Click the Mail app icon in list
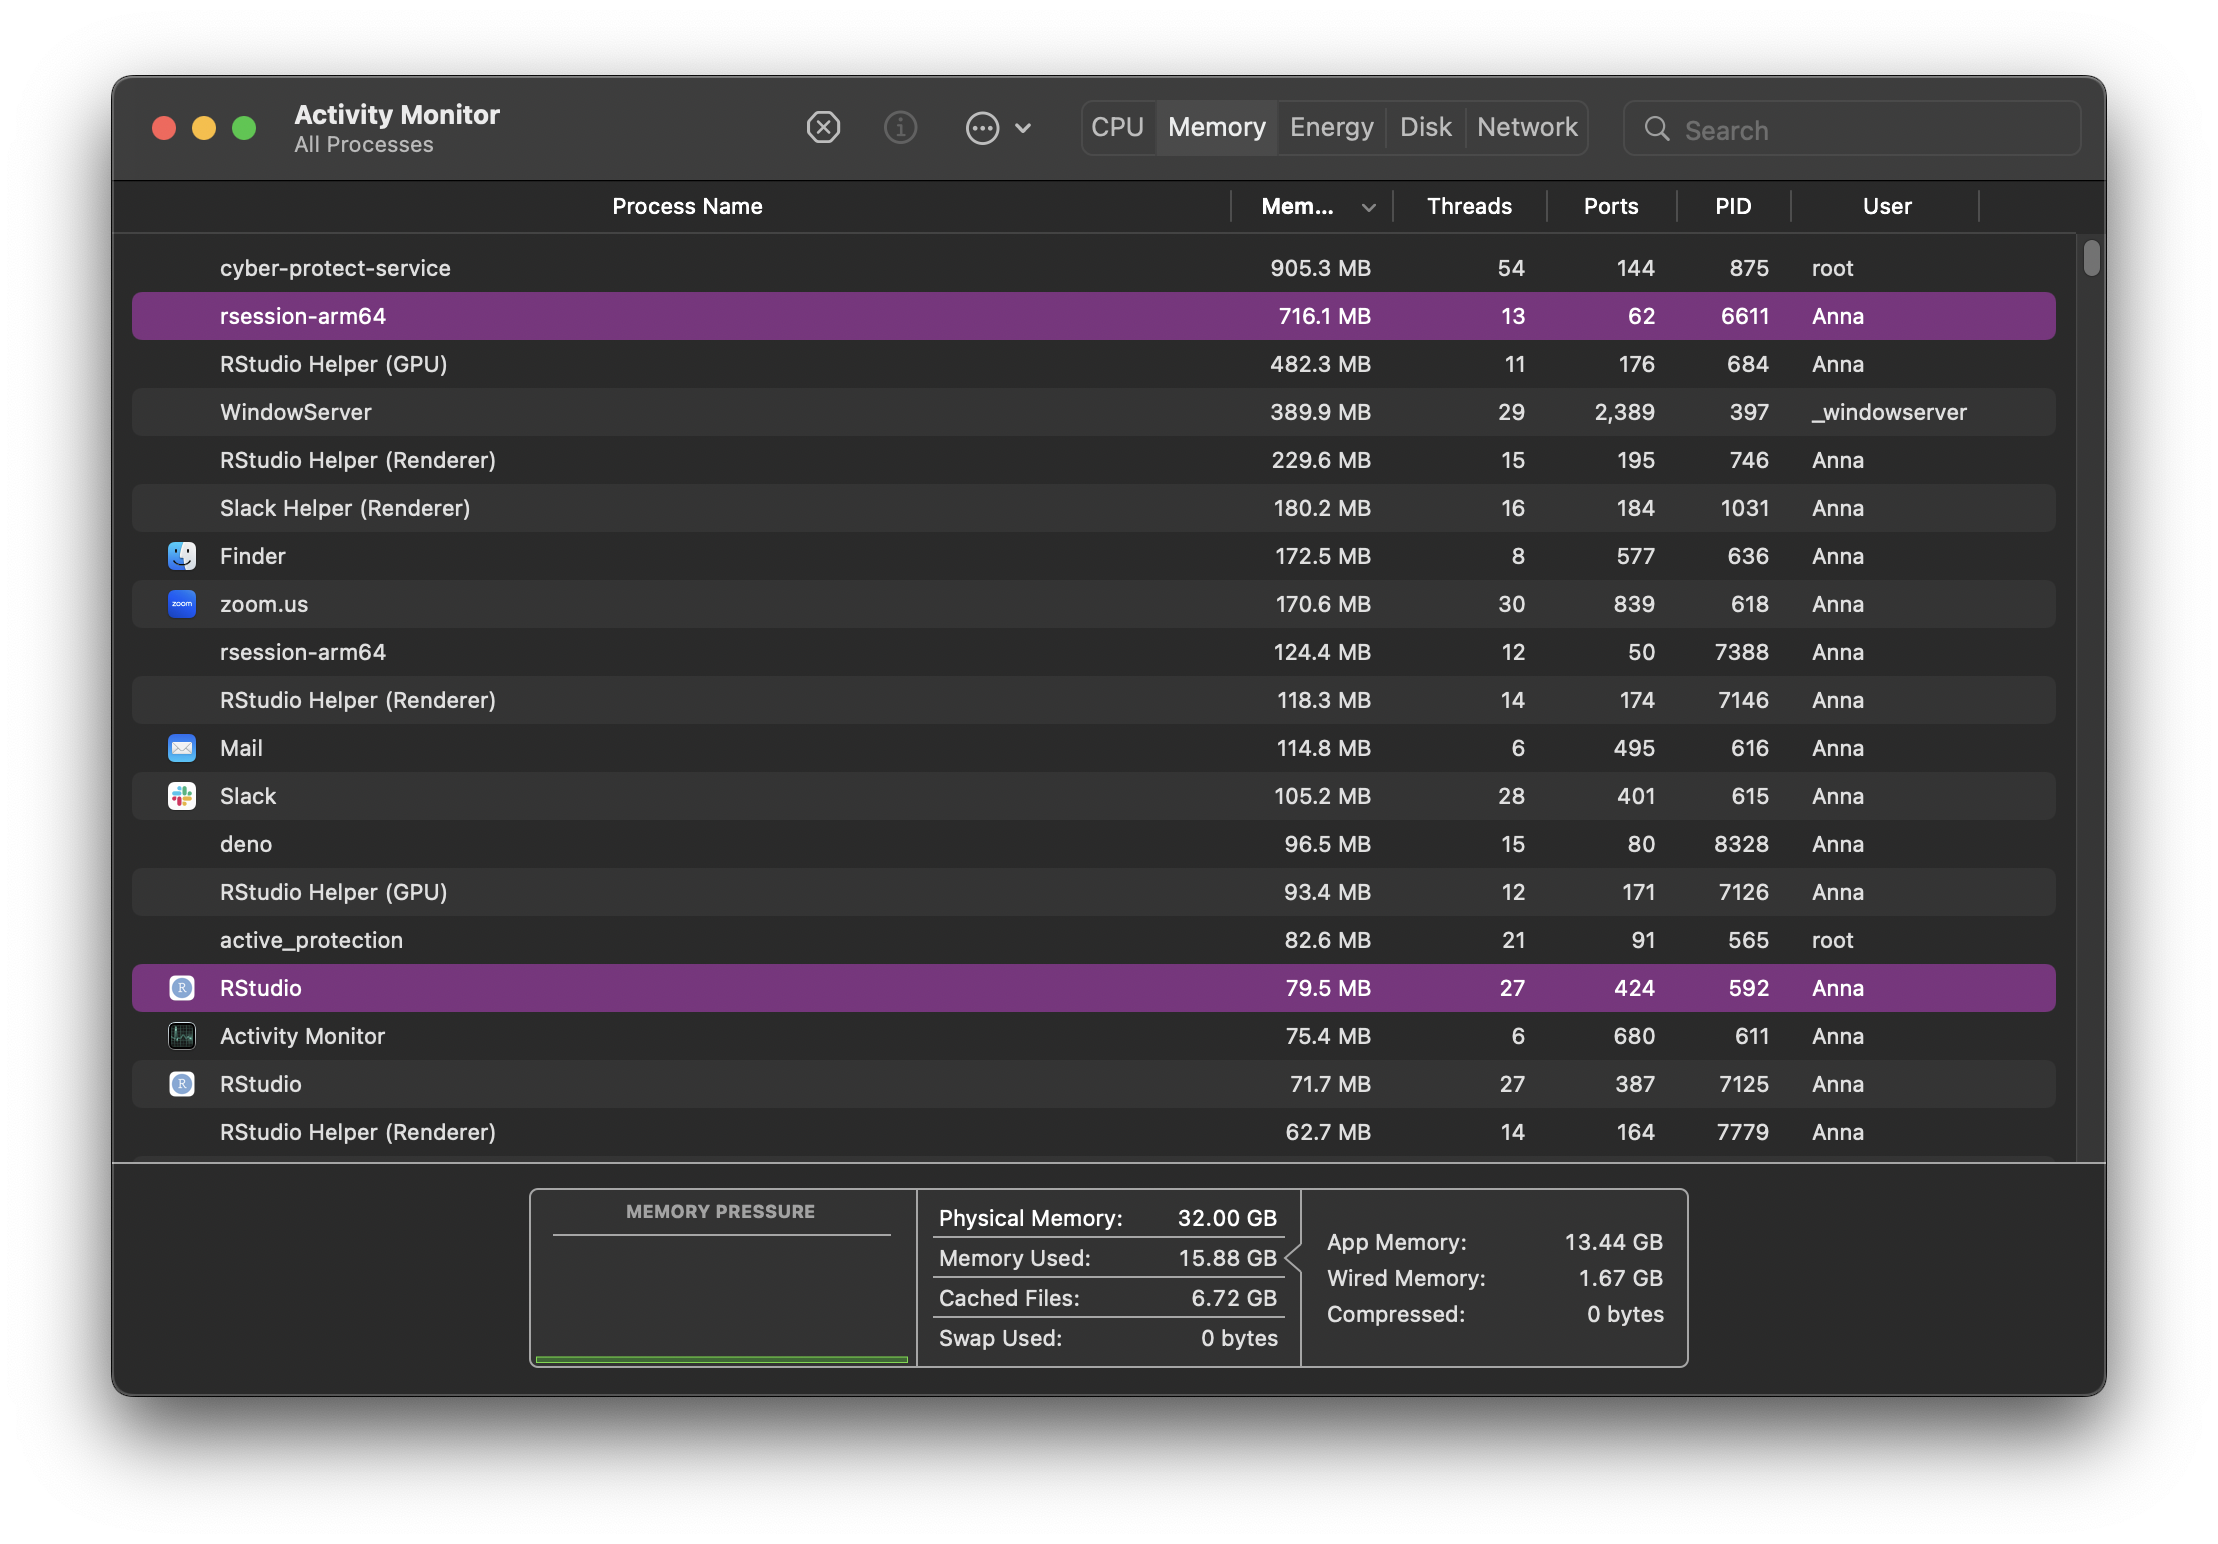The height and width of the screenshot is (1544, 2218). (182, 748)
